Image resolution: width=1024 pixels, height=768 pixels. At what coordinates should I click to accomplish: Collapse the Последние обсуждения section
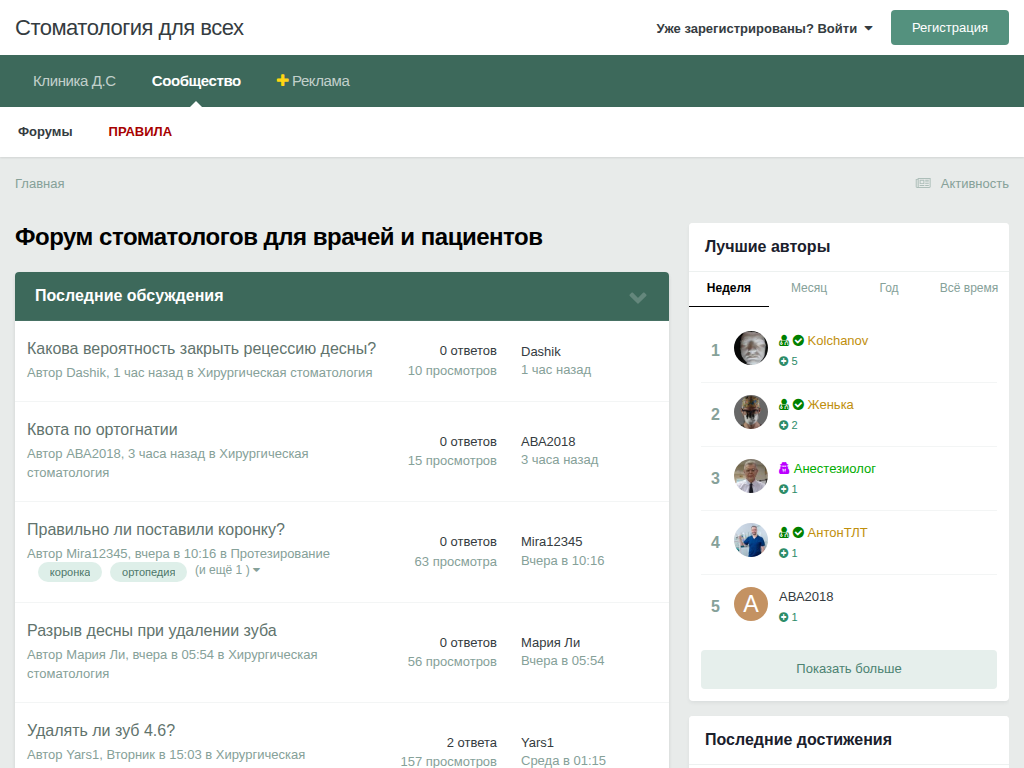tap(638, 297)
